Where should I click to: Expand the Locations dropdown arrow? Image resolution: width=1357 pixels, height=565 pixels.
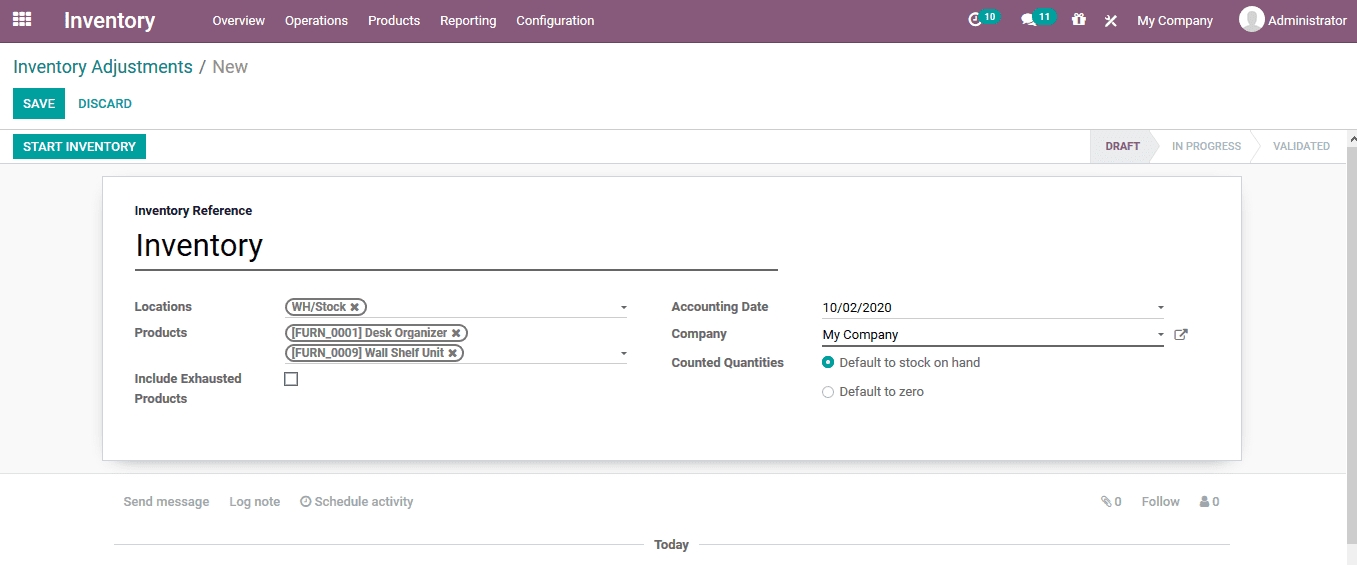623,308
